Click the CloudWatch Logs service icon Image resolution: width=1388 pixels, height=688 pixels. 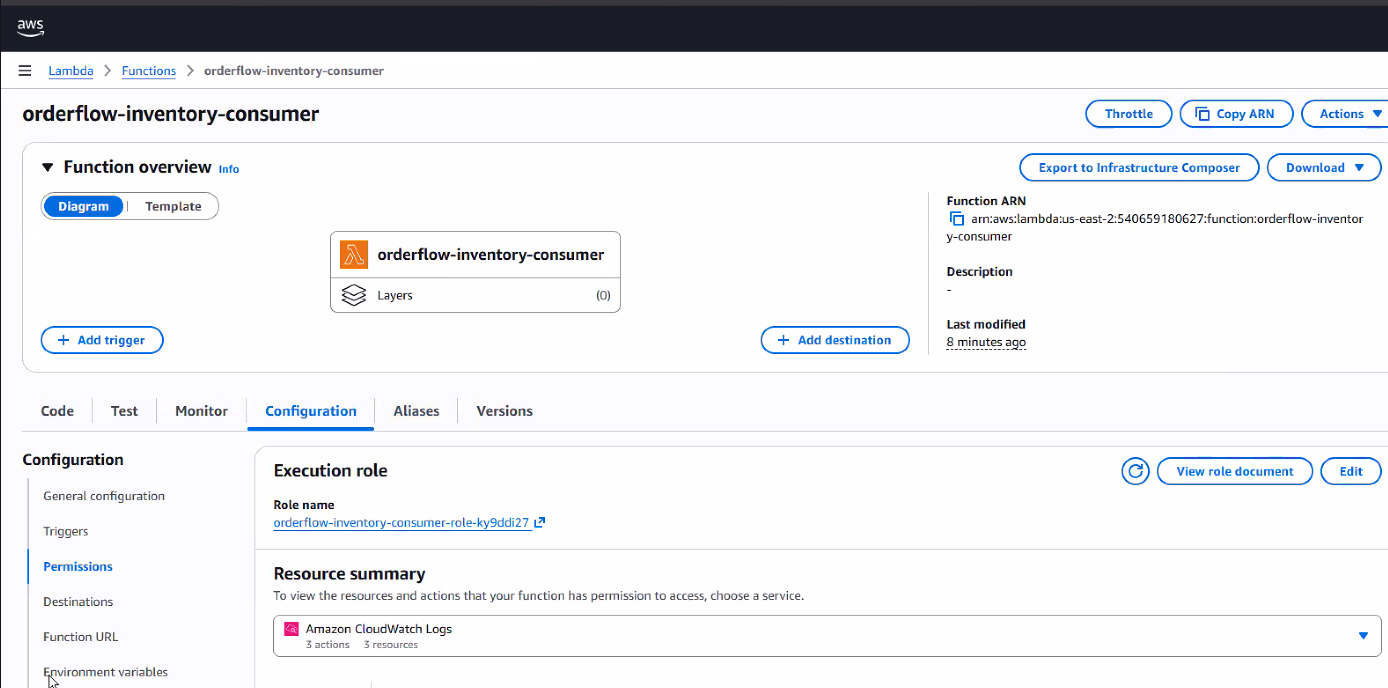291,629
